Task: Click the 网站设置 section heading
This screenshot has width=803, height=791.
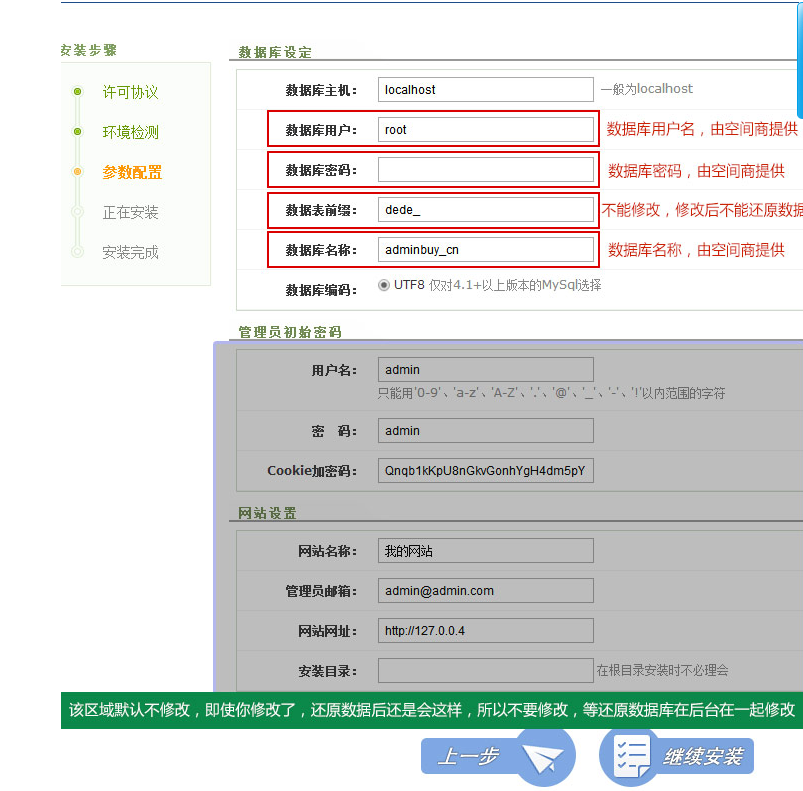Action: click(x=267, y=513)
